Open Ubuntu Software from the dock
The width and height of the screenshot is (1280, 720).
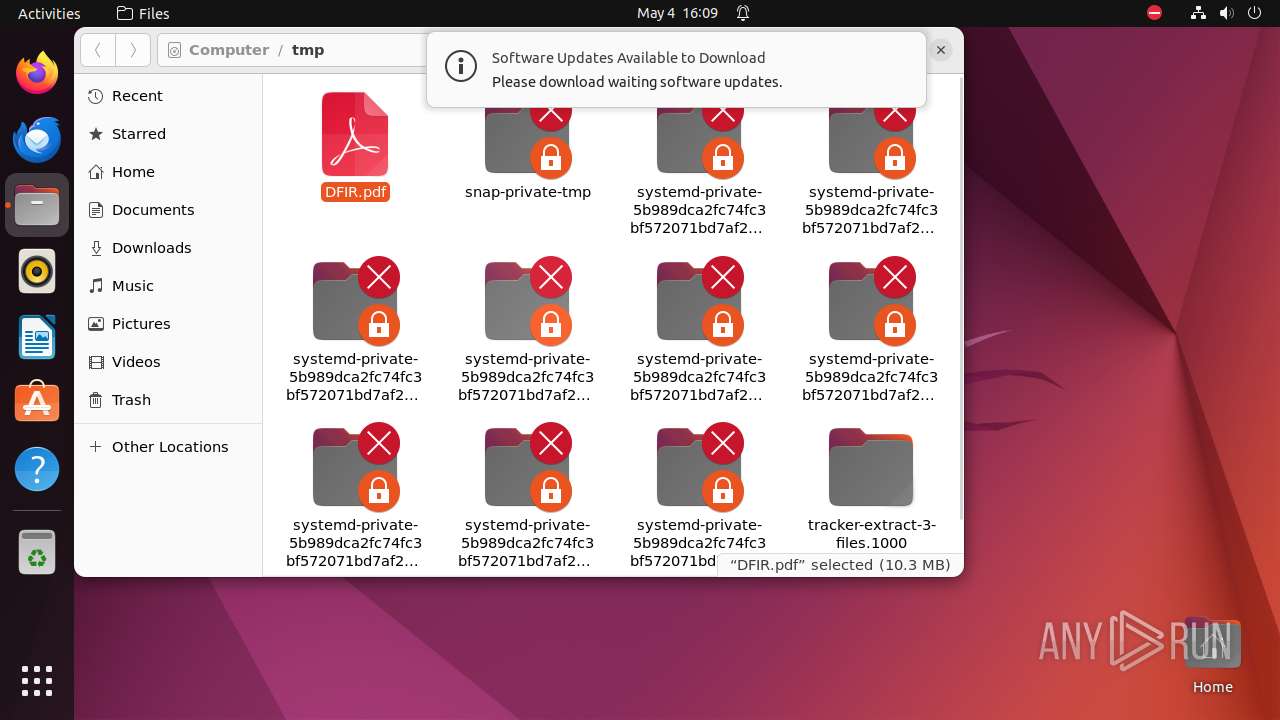tap(37, 403)
